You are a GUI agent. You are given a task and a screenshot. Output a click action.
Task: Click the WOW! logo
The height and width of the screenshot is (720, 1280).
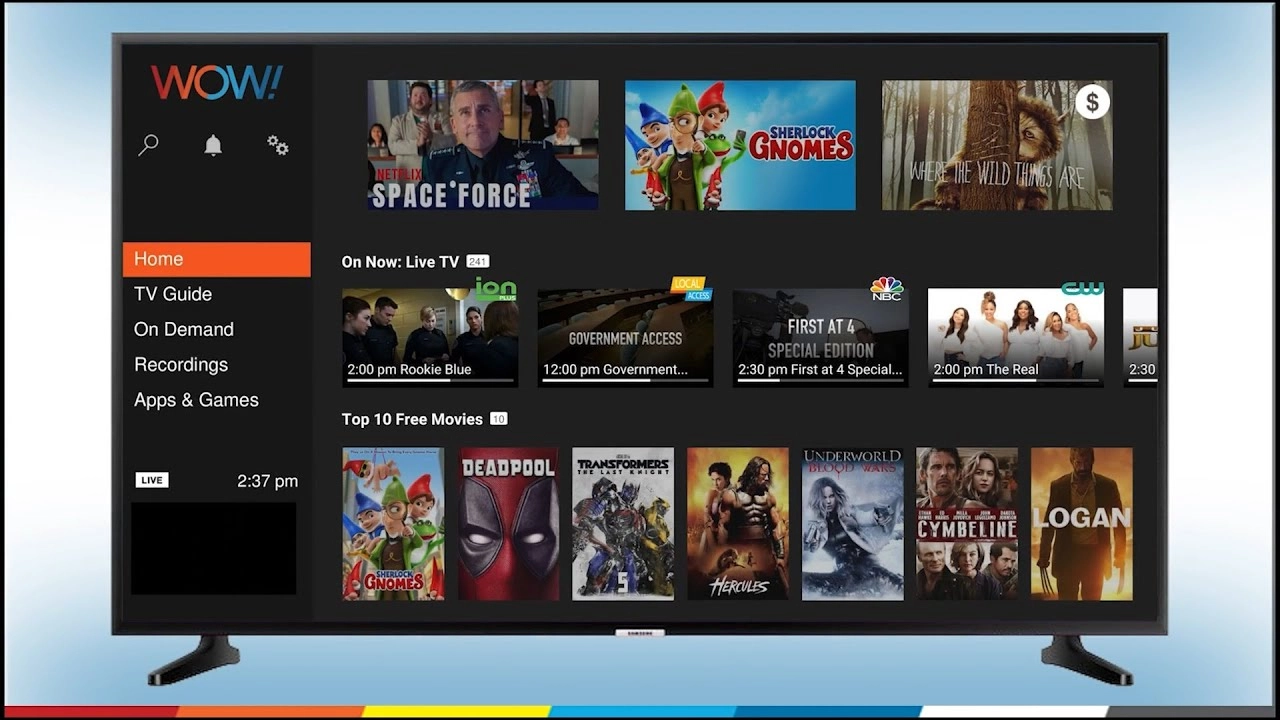click(x=217, y=83)
